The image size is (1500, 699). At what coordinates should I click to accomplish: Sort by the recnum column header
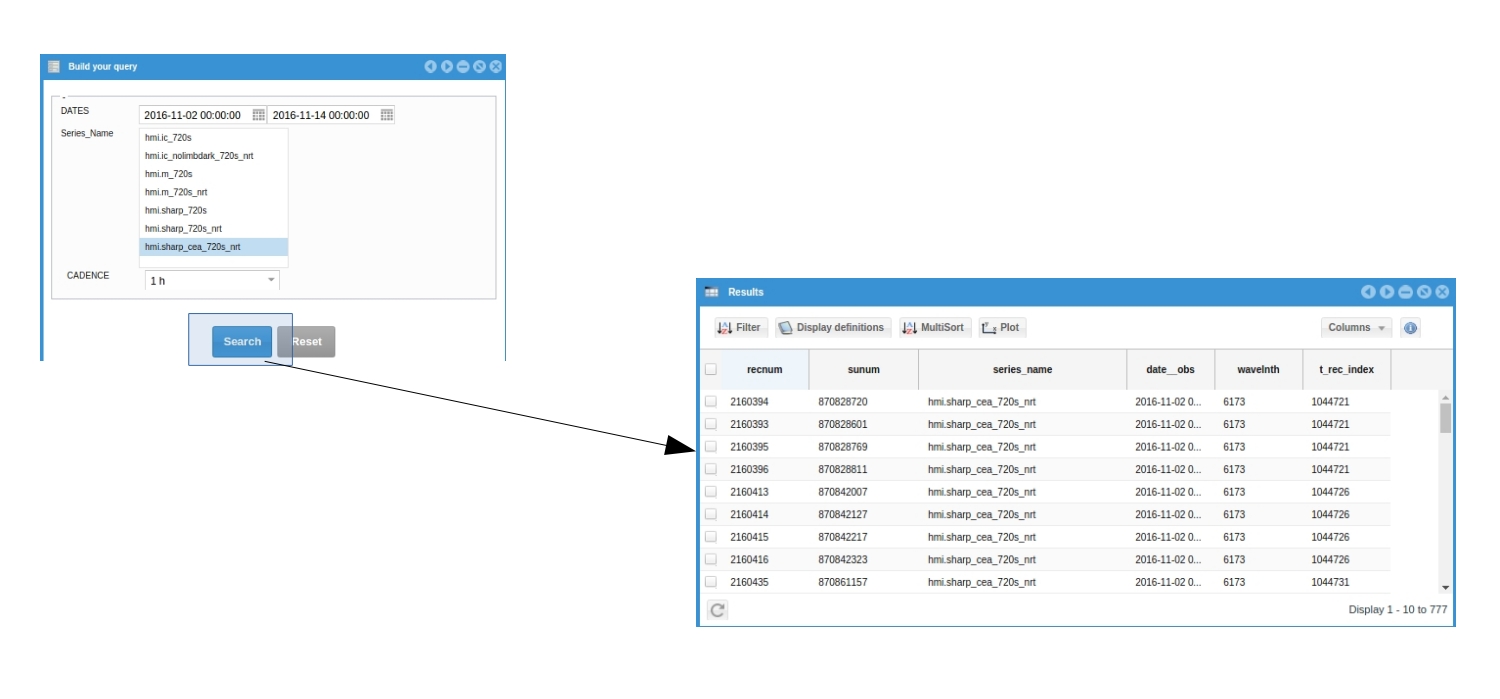pyautogui.click(x=764, y=370)
